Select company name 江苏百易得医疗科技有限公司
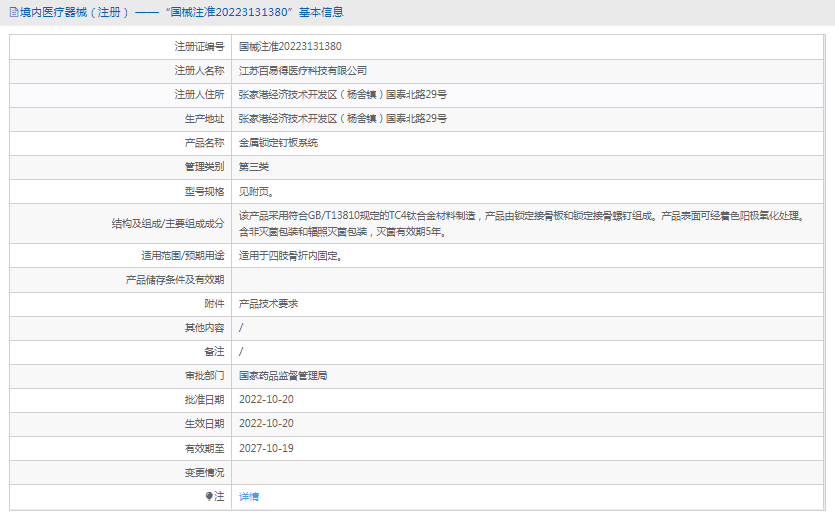 click(x=302, y=71)
